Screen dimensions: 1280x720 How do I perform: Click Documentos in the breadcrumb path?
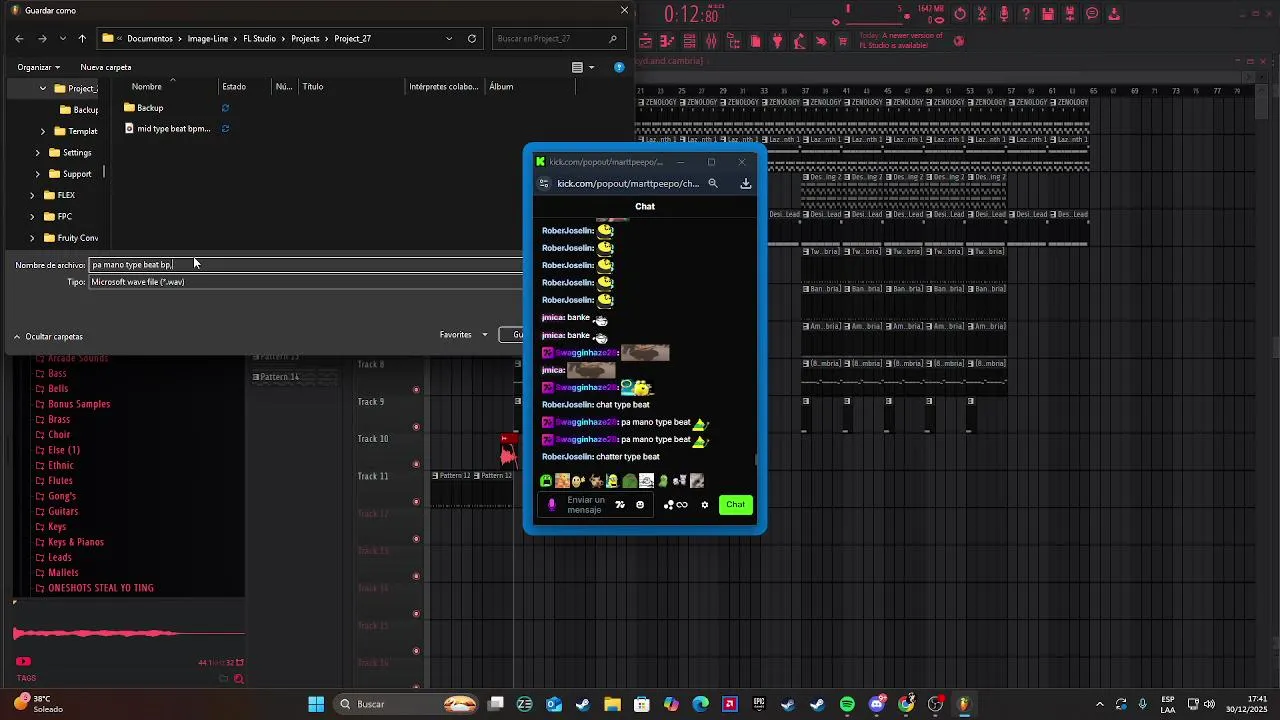(x=150, y=38)
